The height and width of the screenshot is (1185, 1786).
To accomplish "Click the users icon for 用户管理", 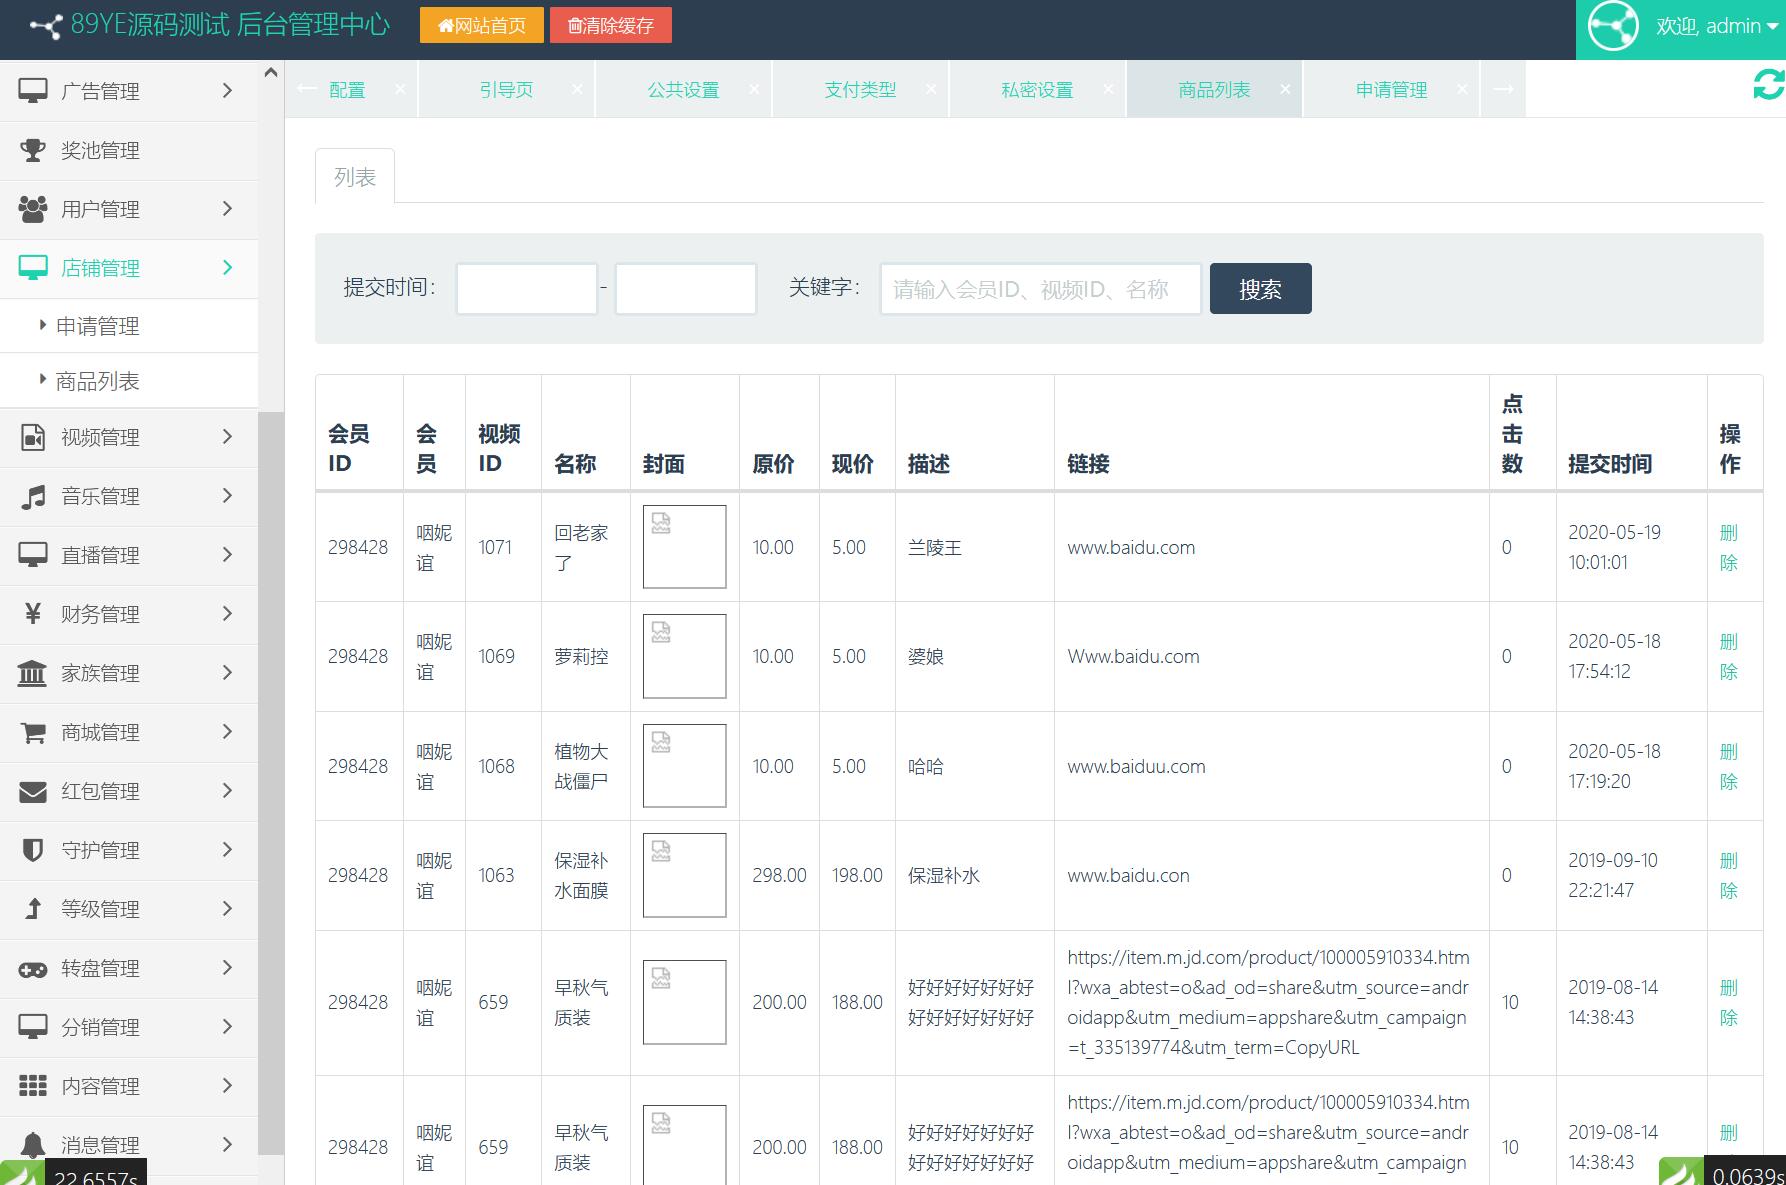I will 33,209.
